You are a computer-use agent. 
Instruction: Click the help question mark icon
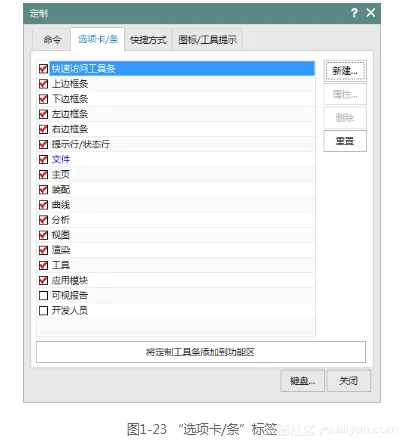(x=354, y=13)
